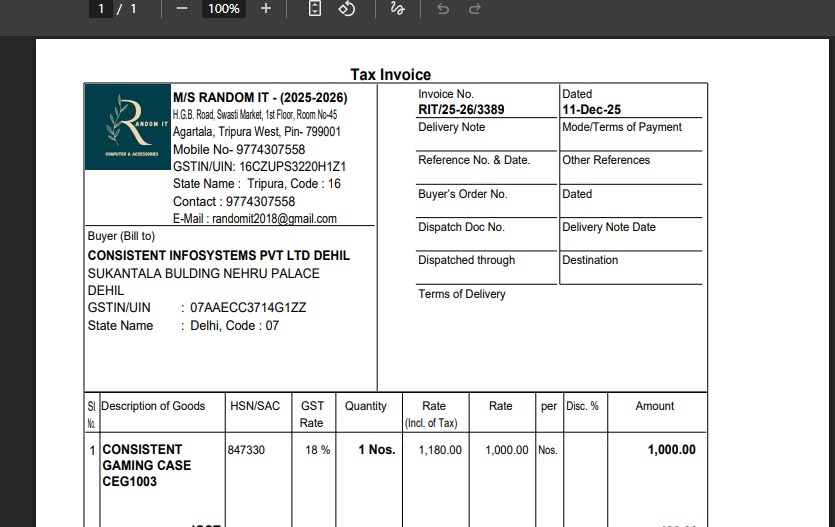Click the HSN code 847330

coord(246,450)
